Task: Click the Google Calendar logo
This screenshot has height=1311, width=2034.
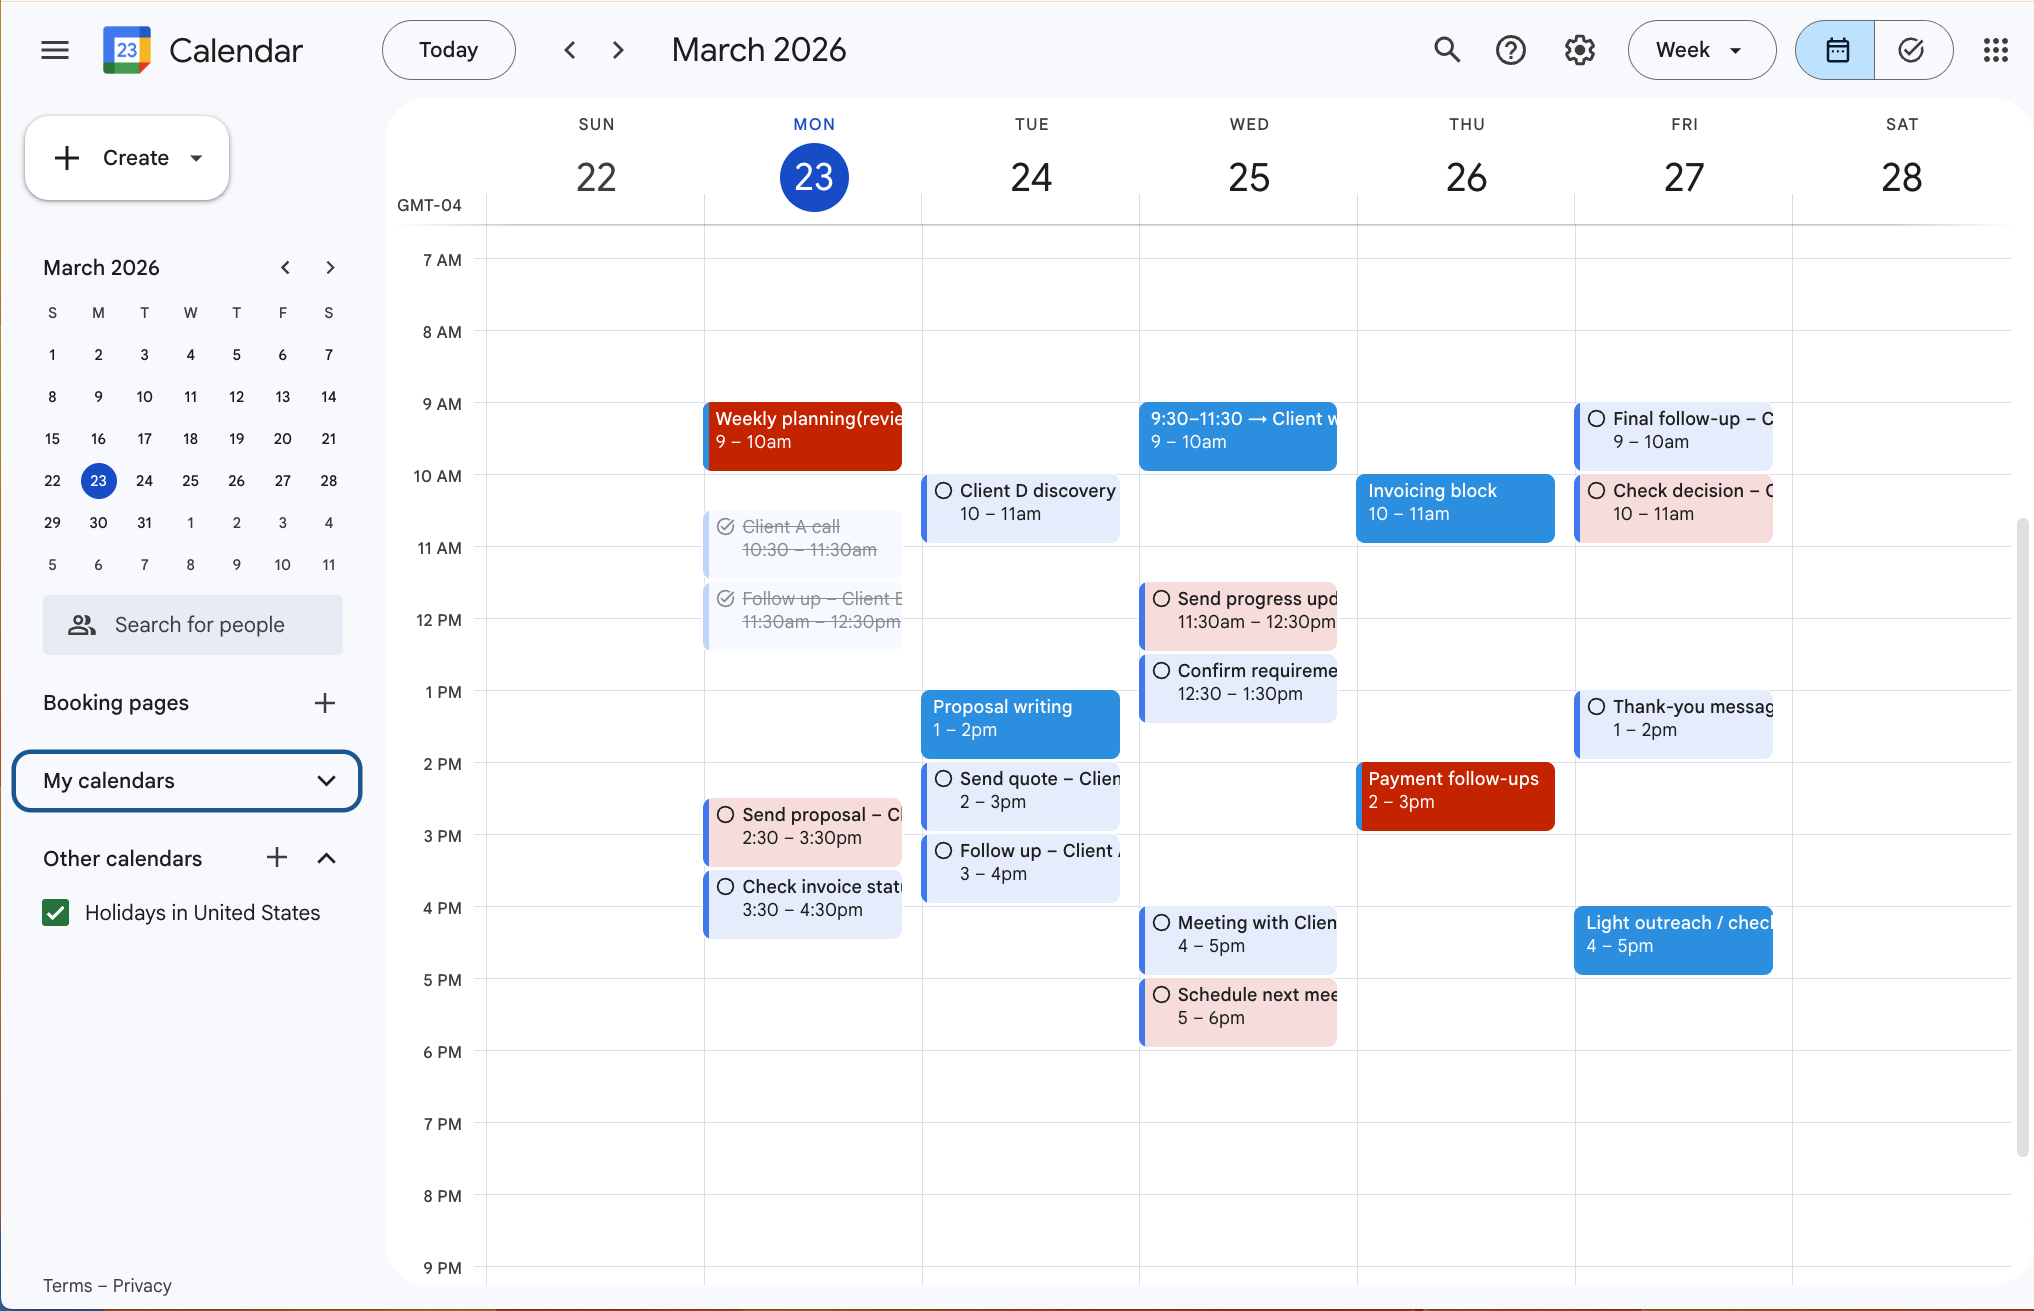Action: 126,50
